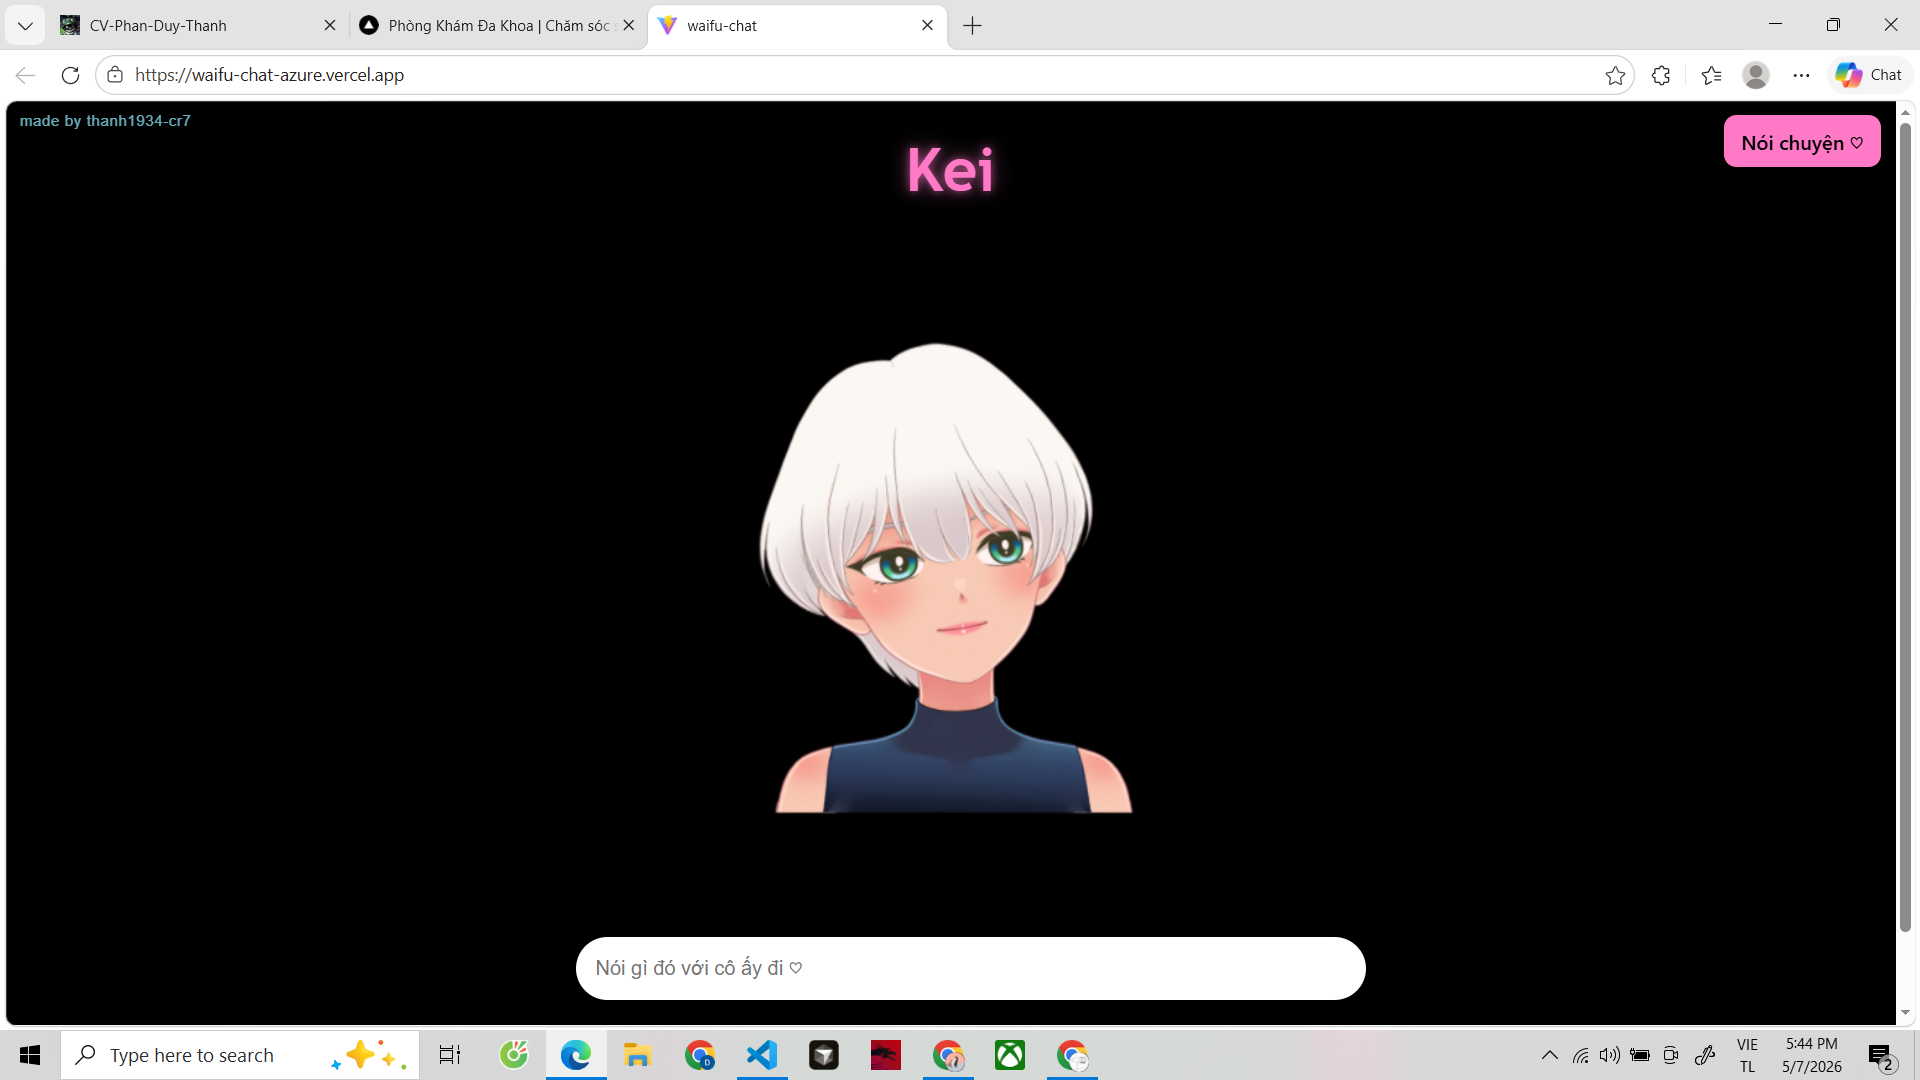Focus the chat message input field
Image resolution: width=1920 pixels, height=1080 pixels.
[970, 968]
